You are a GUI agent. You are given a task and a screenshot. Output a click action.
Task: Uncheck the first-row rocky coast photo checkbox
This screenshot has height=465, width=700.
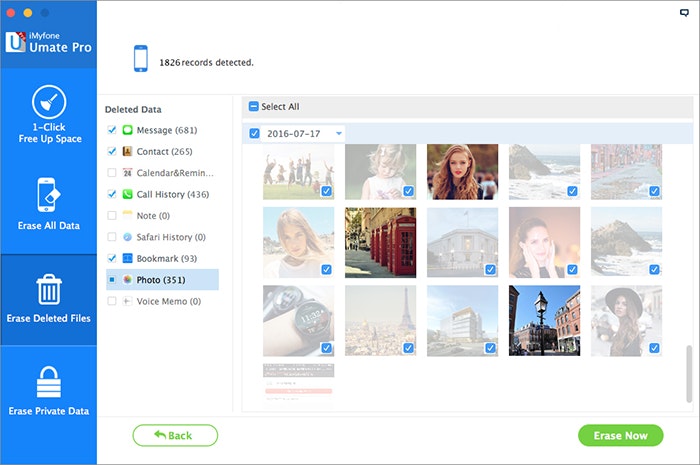572,191
